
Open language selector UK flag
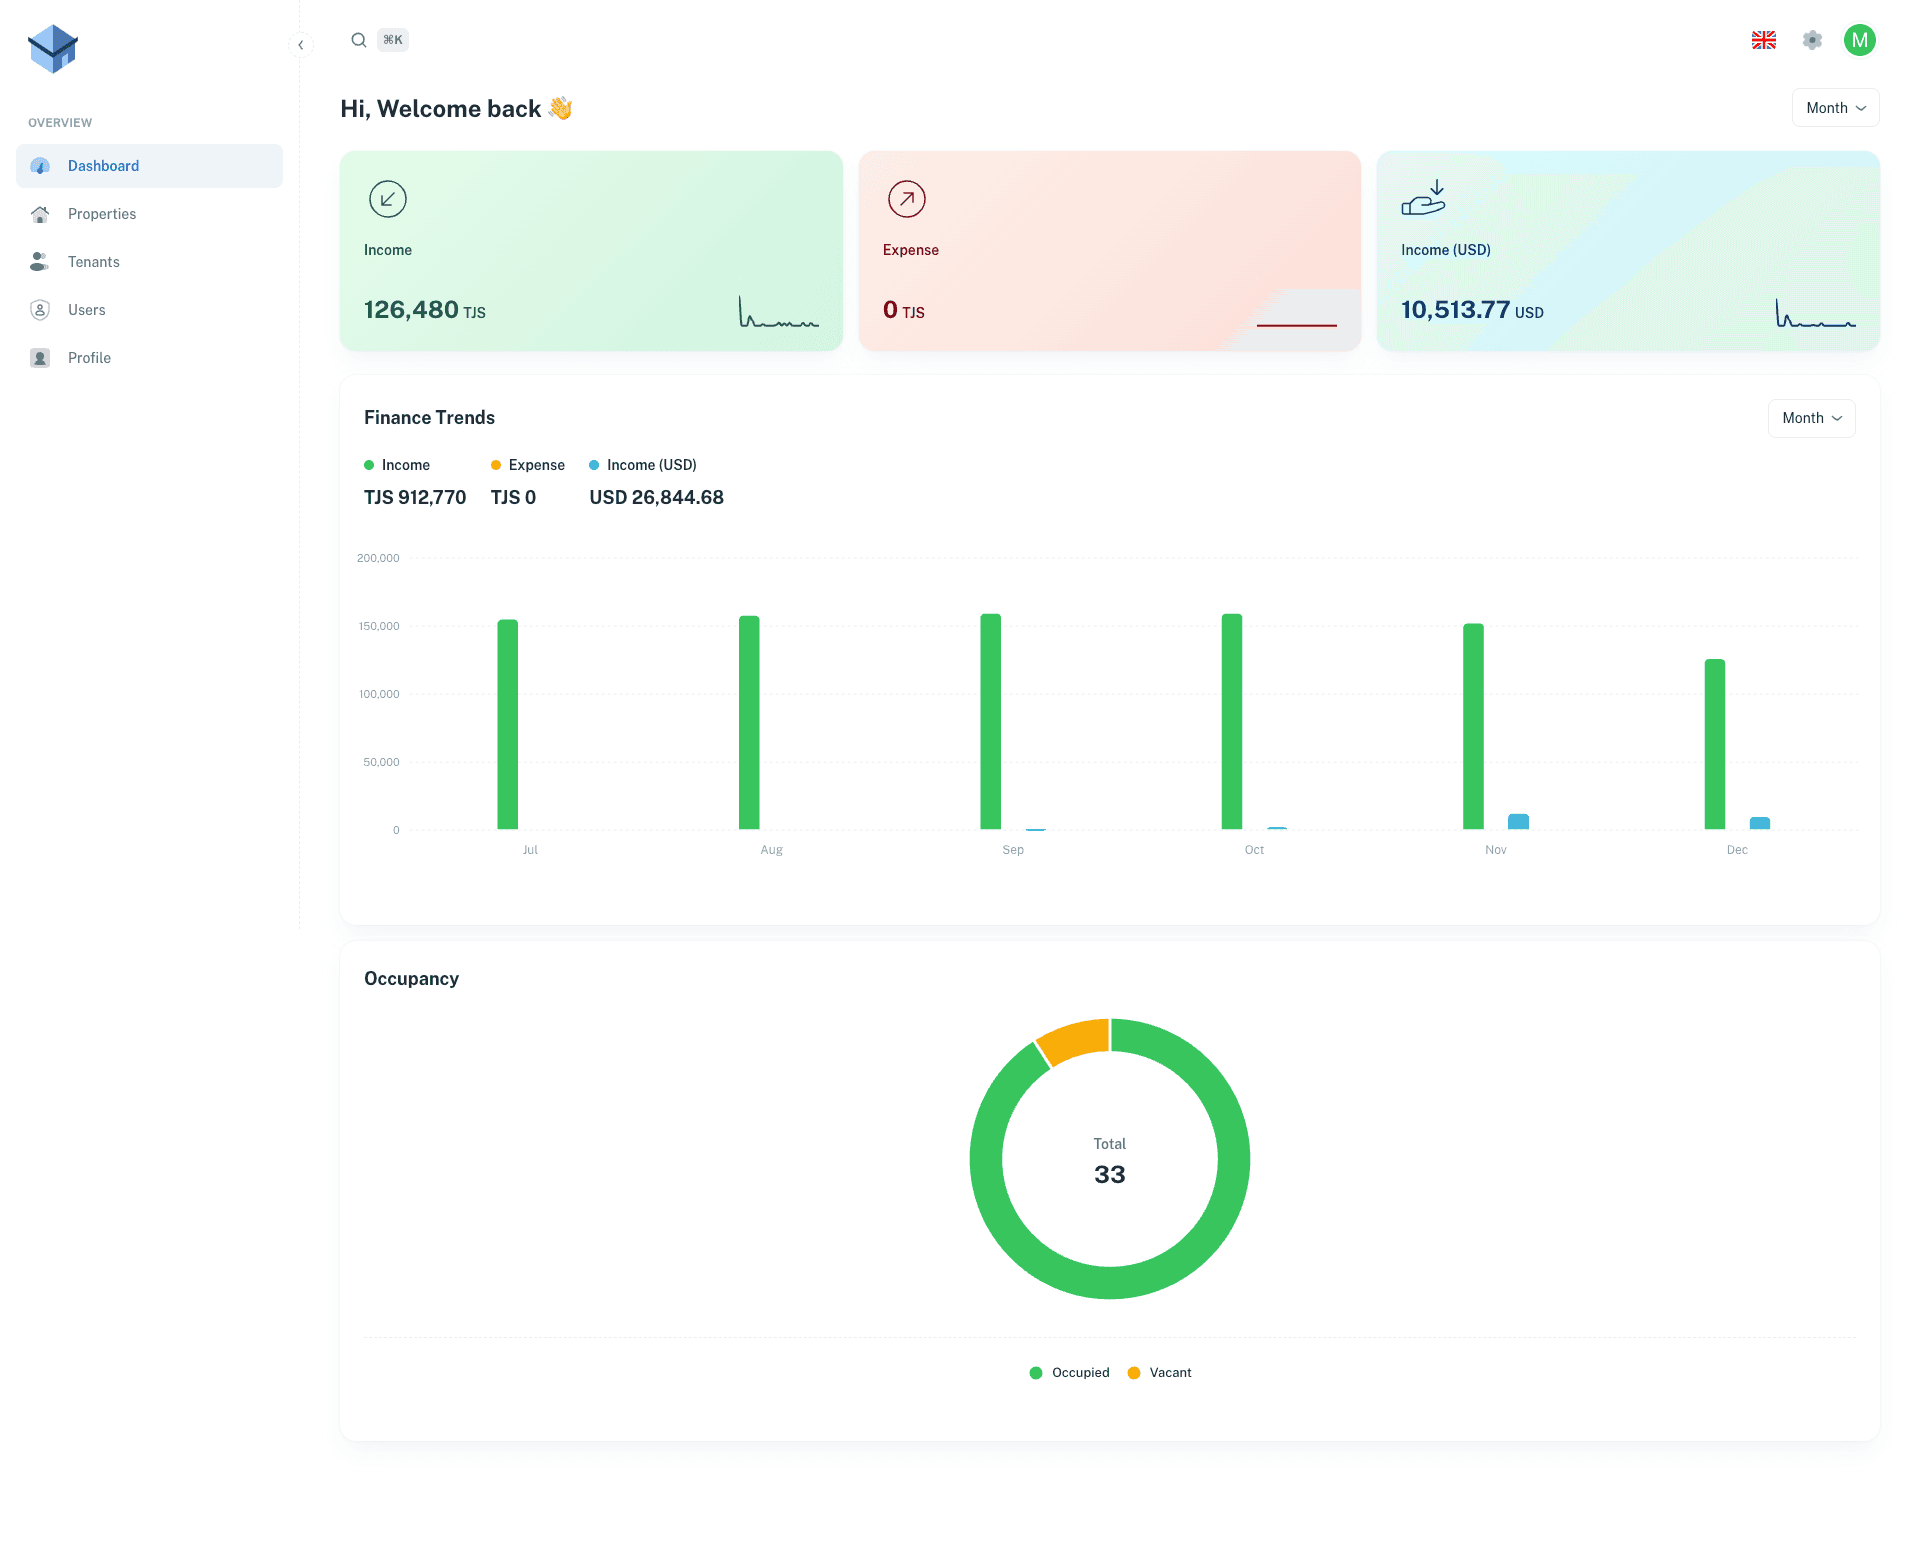click(x=1763, y=40)
